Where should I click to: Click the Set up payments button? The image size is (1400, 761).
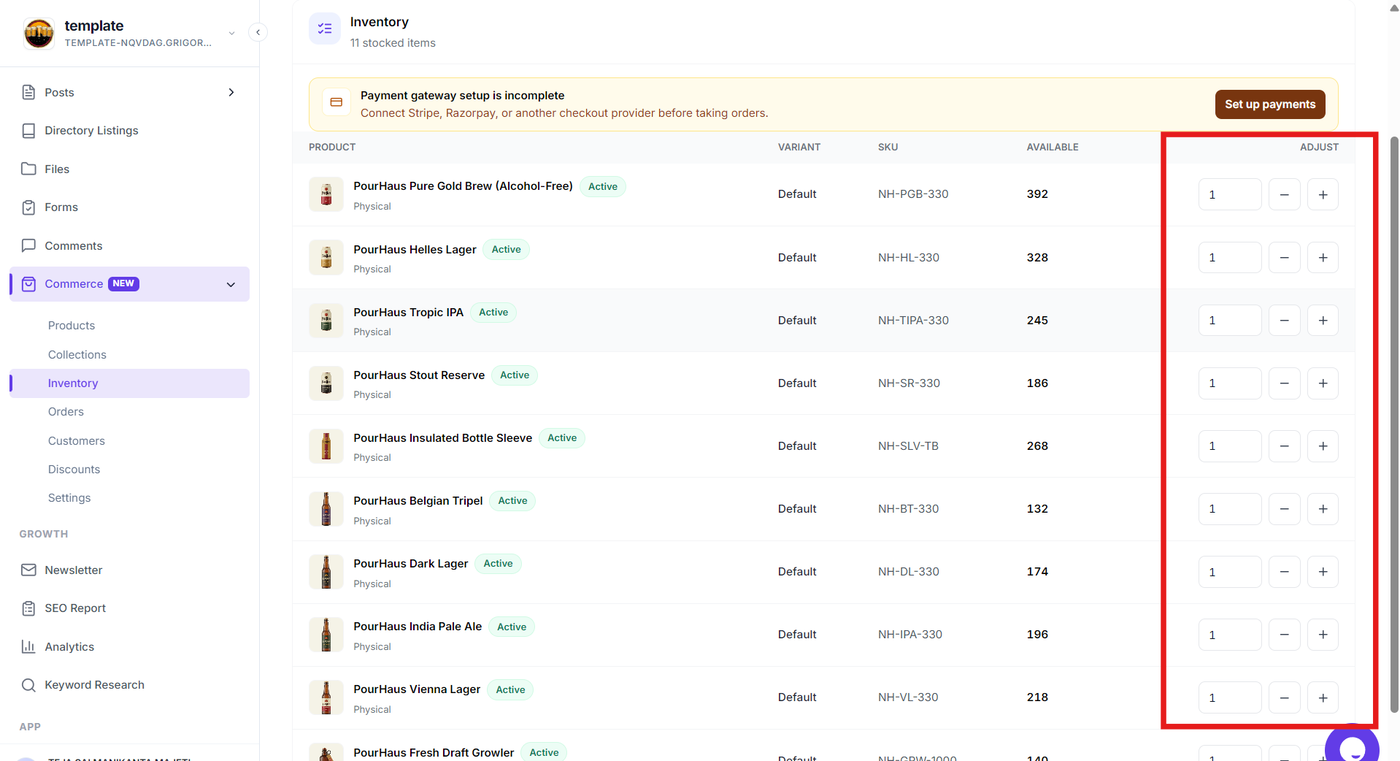click(1270, 104)
